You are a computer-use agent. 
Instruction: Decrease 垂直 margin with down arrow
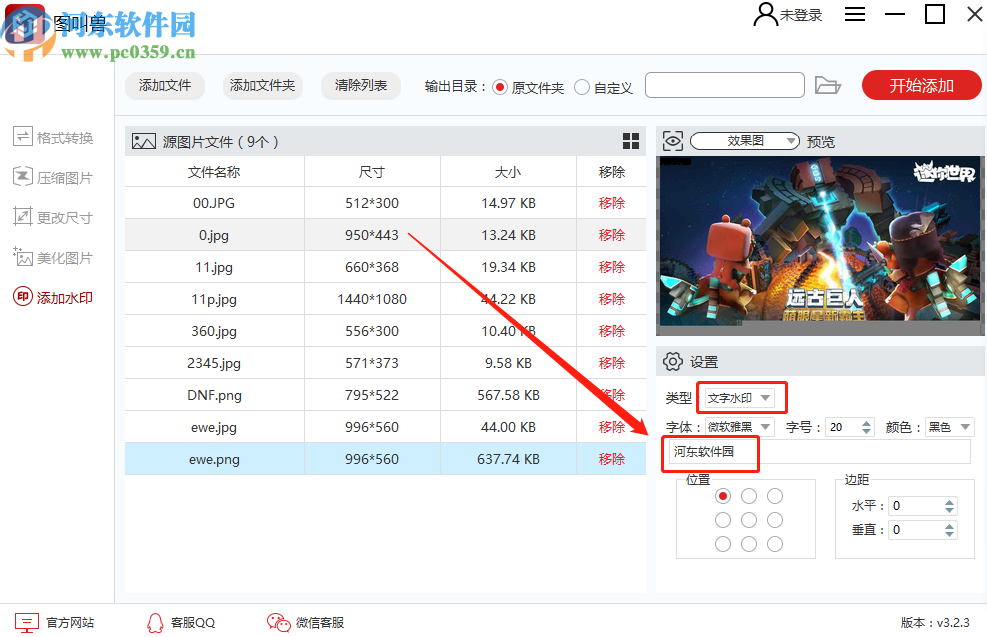coord(949,534)
